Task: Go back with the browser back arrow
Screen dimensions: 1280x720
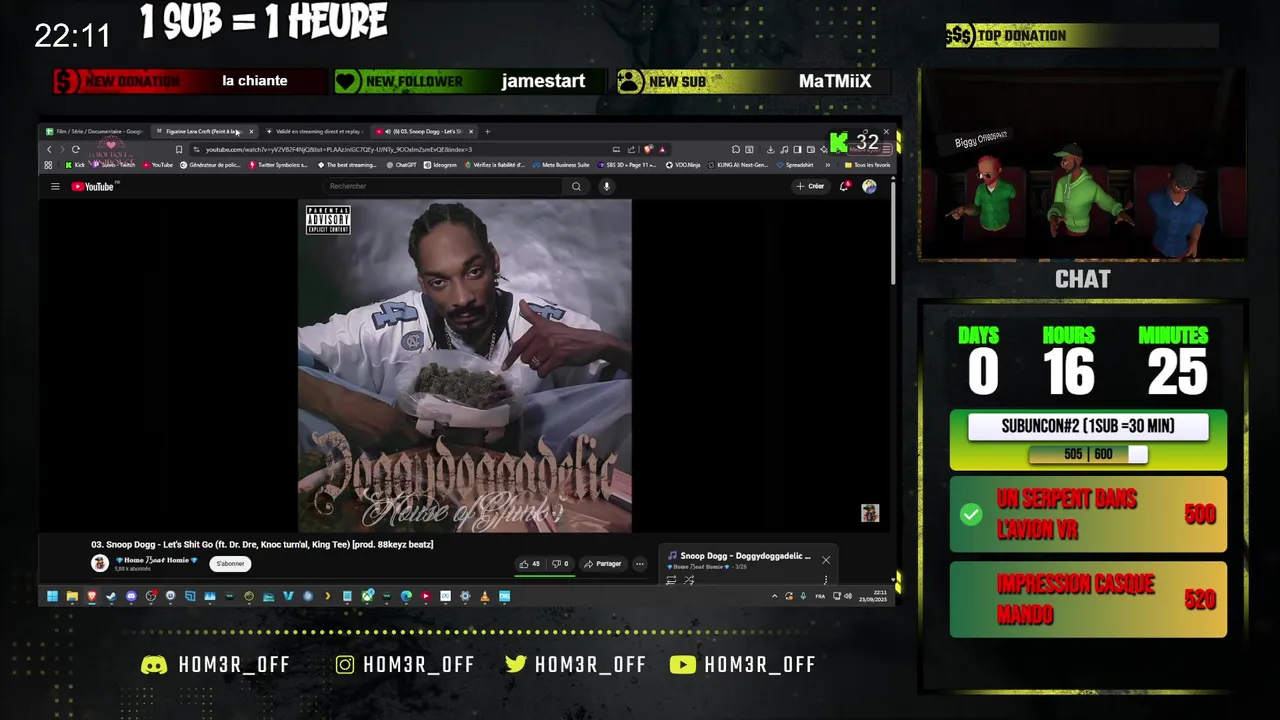Action: click(49, 149)
